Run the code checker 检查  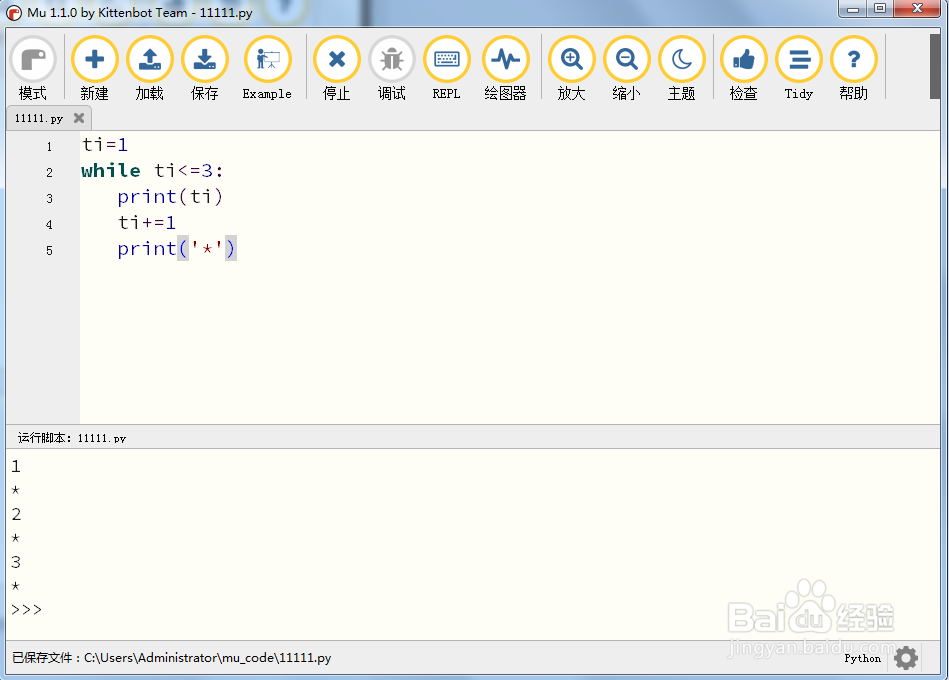(743, 60)
